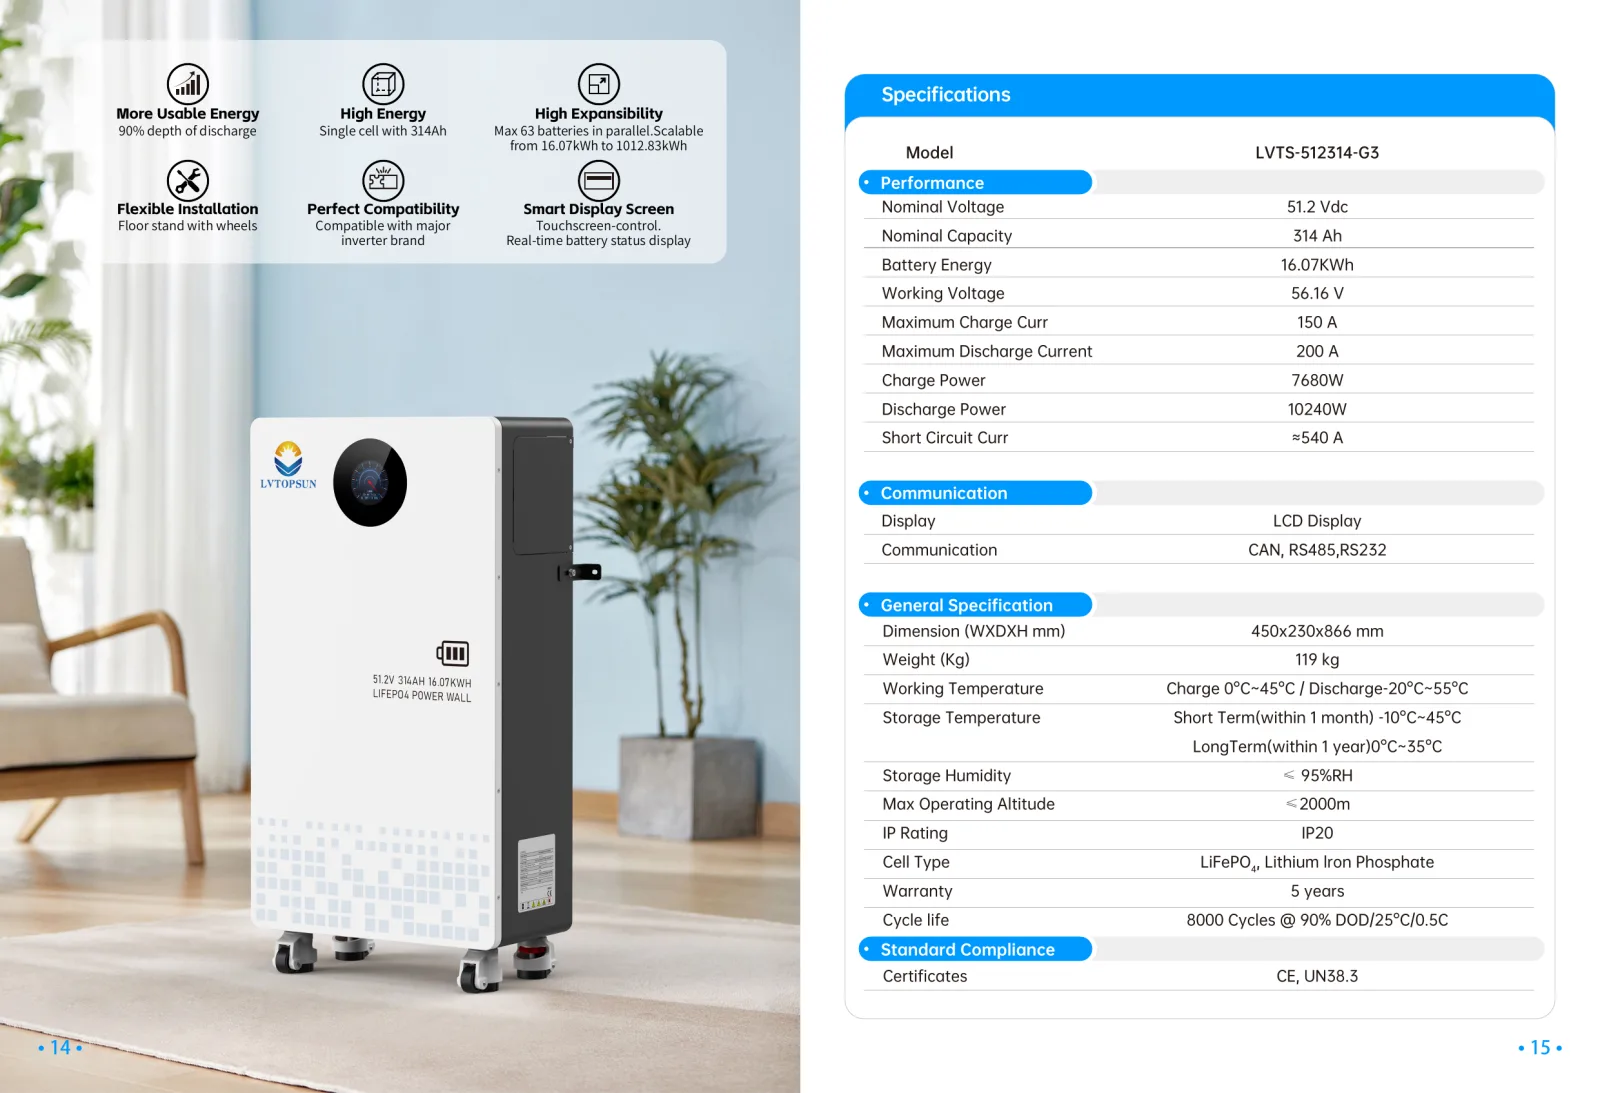Click the value 51.2 Vdc
This screenshot has width=1600, height=1093.
[x=1317, y=207]
